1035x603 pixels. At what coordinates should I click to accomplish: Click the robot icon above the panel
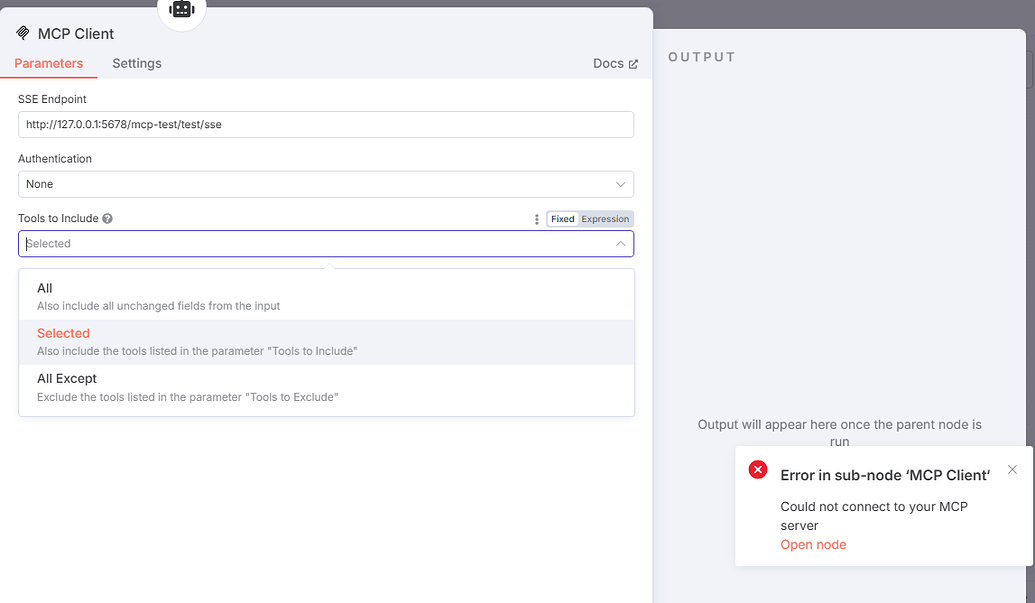tap(181, 10)
